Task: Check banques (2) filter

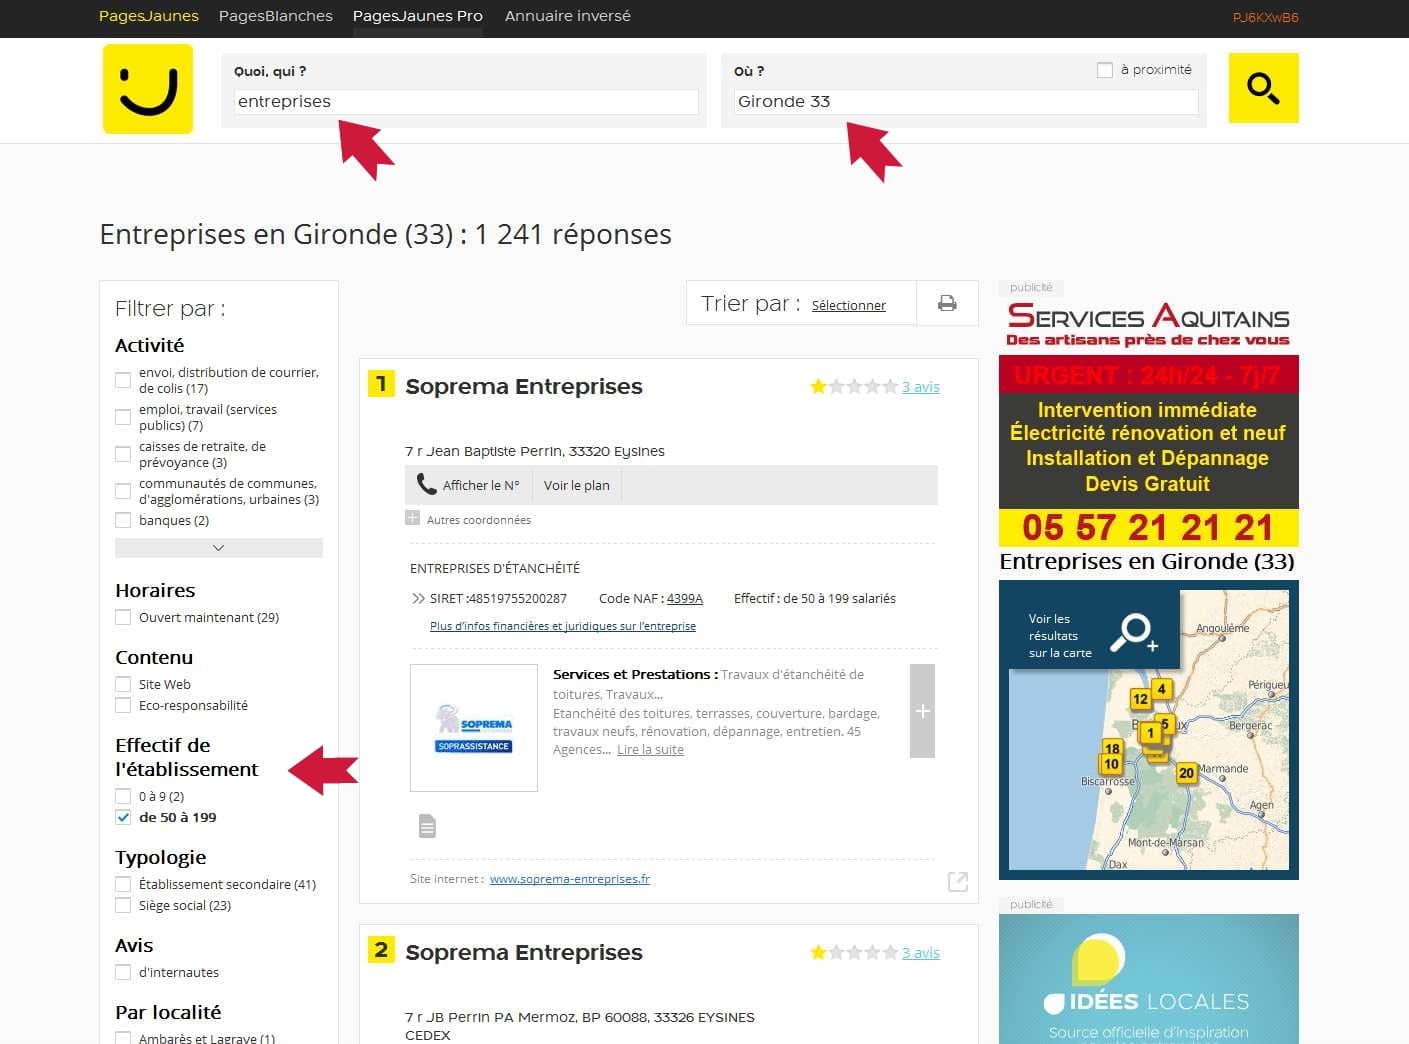Action: (123, 520)
